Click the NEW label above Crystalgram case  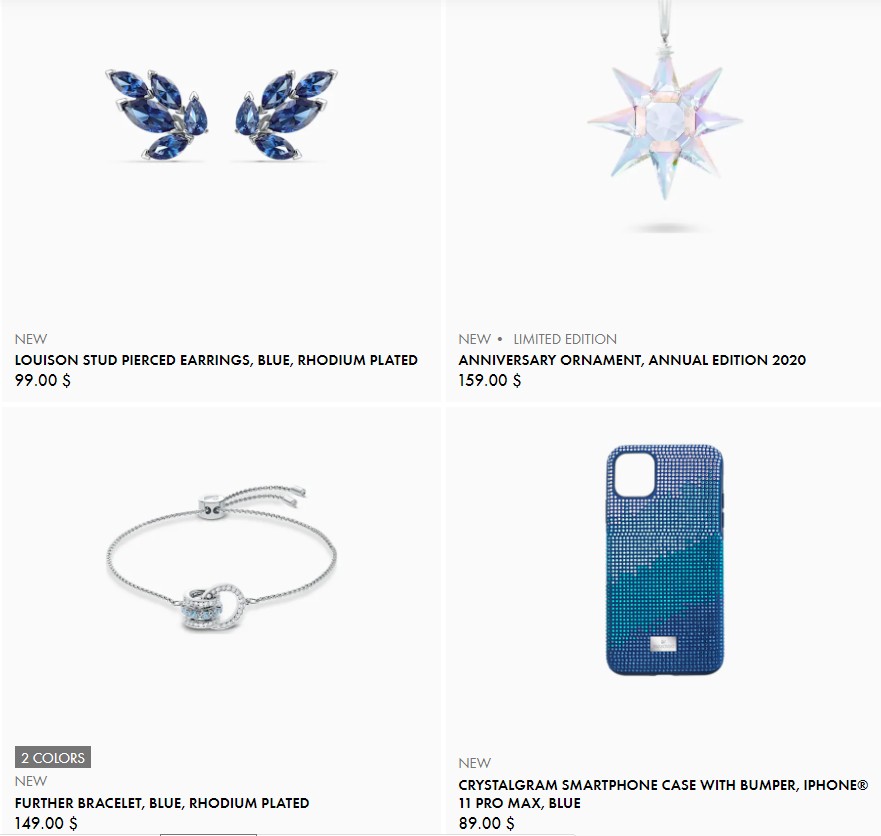coord(475,763)
